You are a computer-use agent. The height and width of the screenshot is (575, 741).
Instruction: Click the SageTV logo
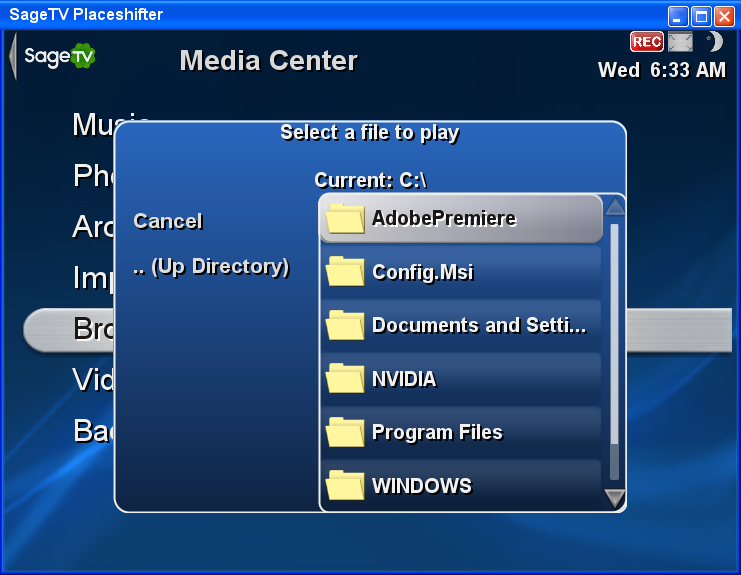(60, 56)
